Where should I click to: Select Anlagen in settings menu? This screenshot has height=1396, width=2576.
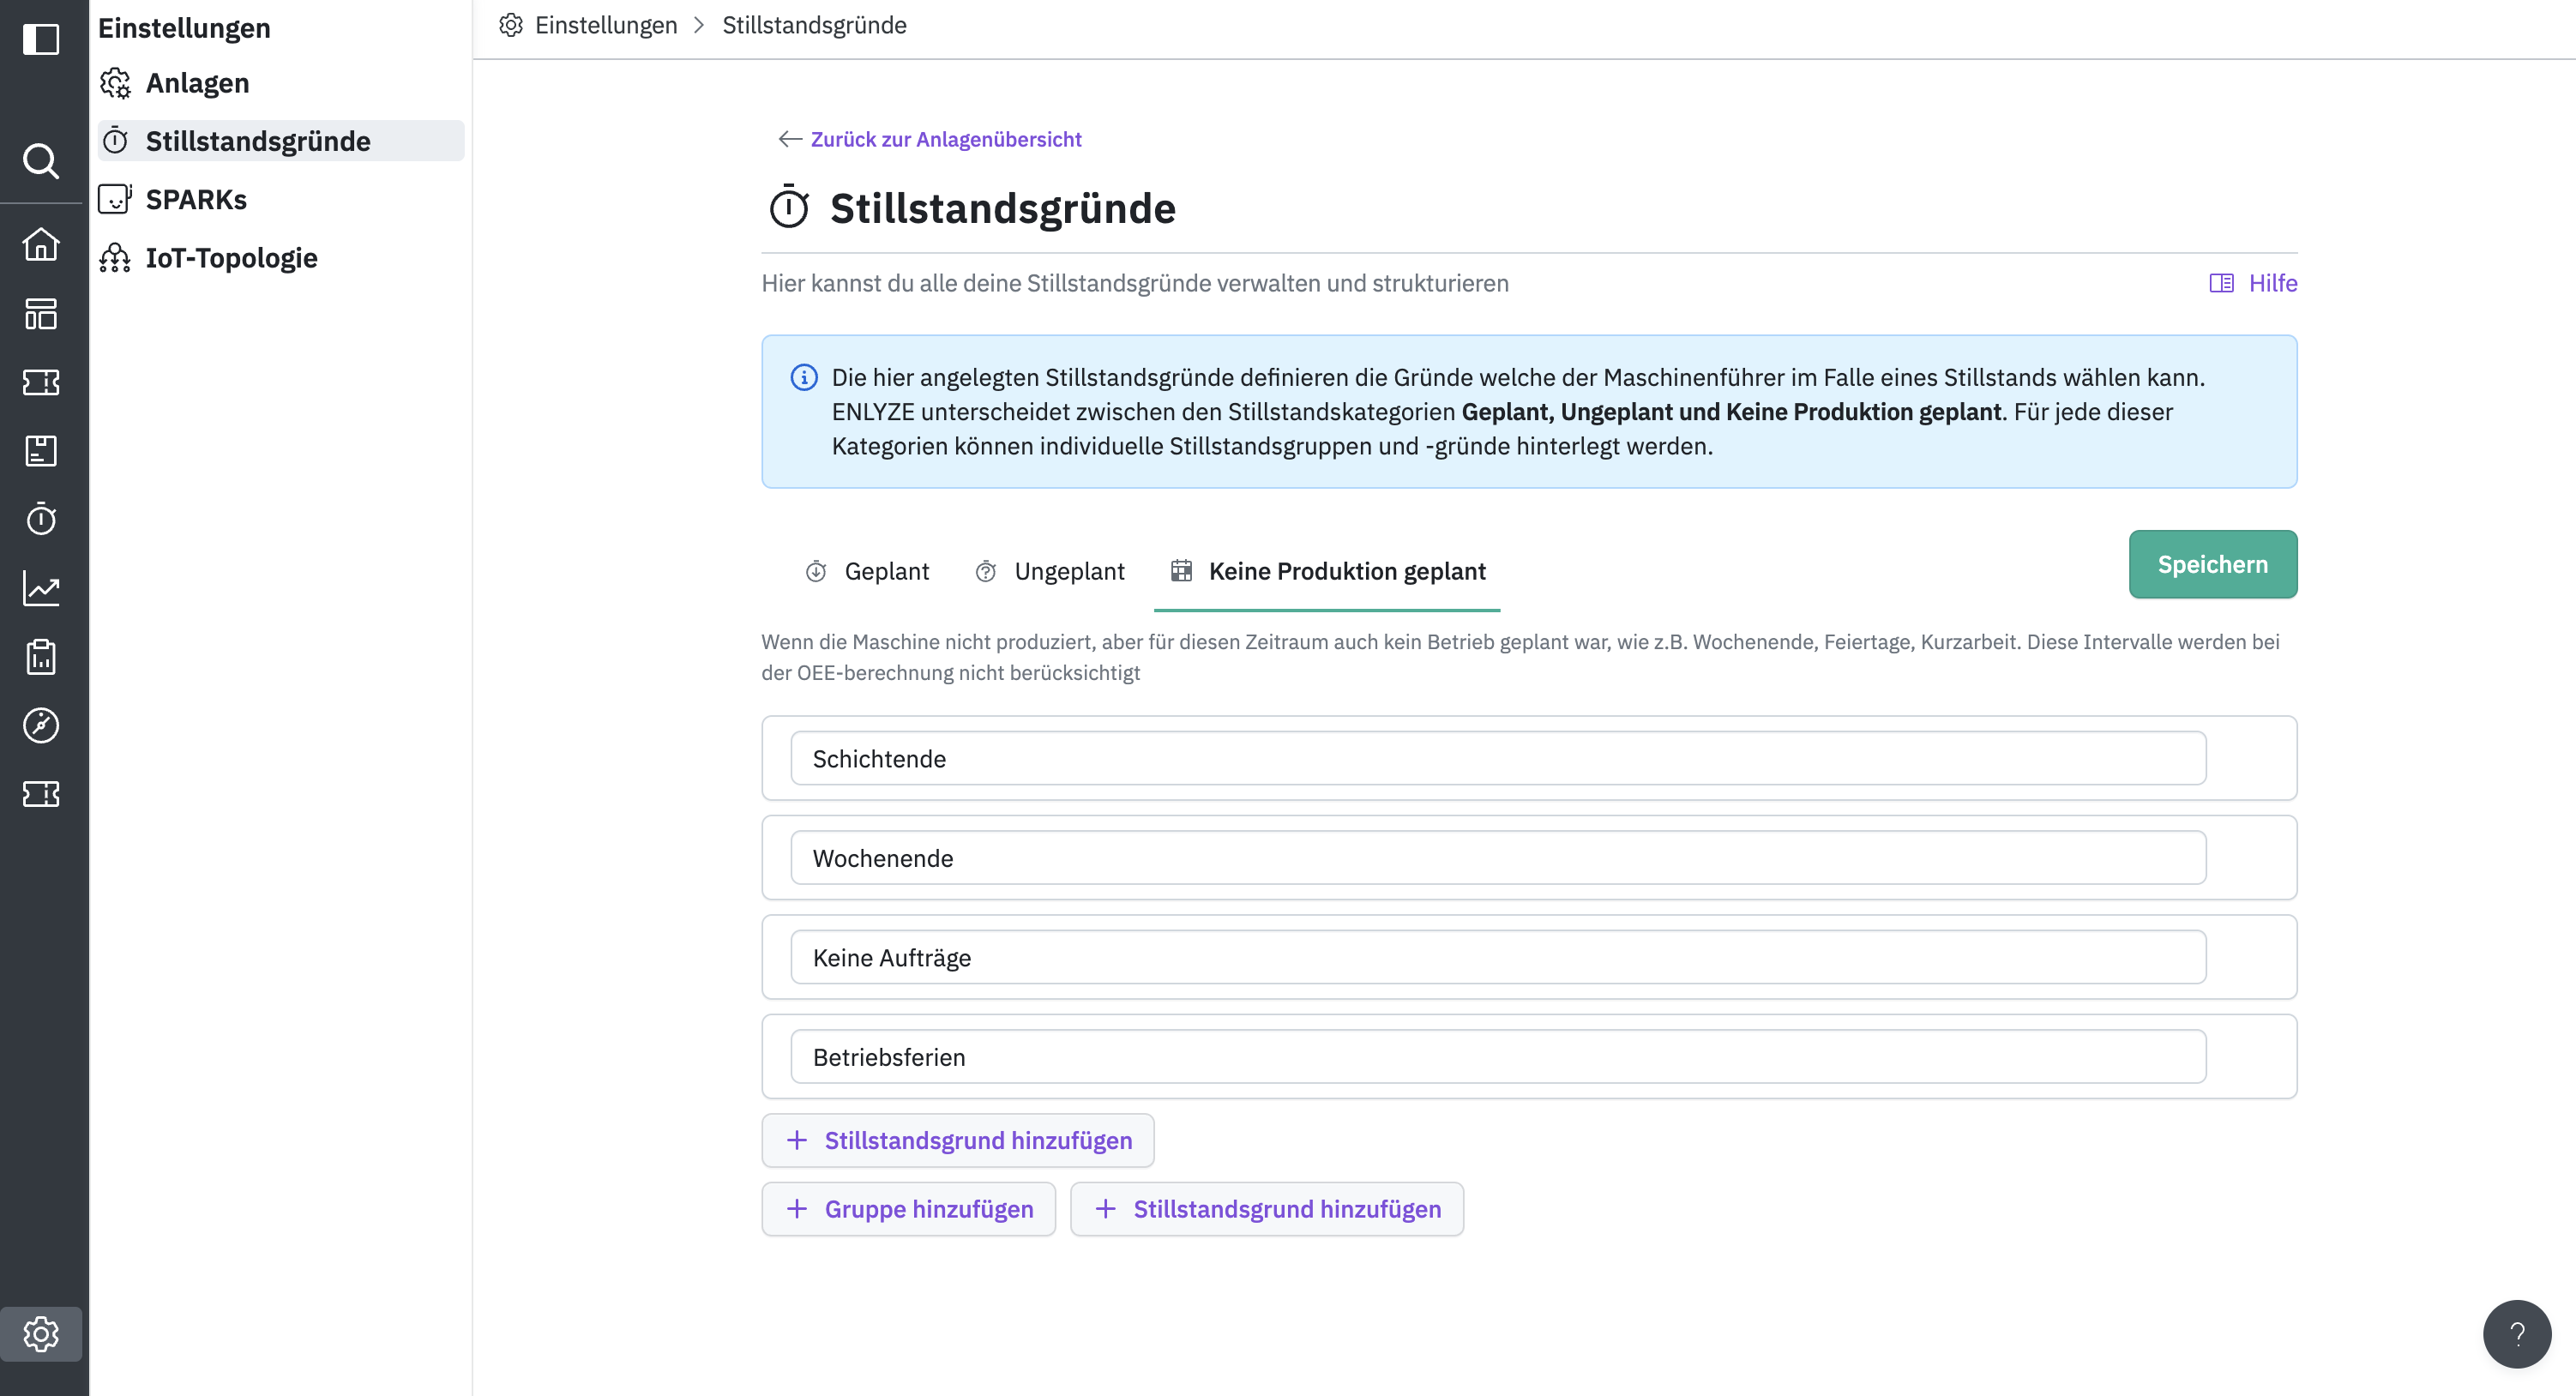pyautogui.click(x=197, y=83)
